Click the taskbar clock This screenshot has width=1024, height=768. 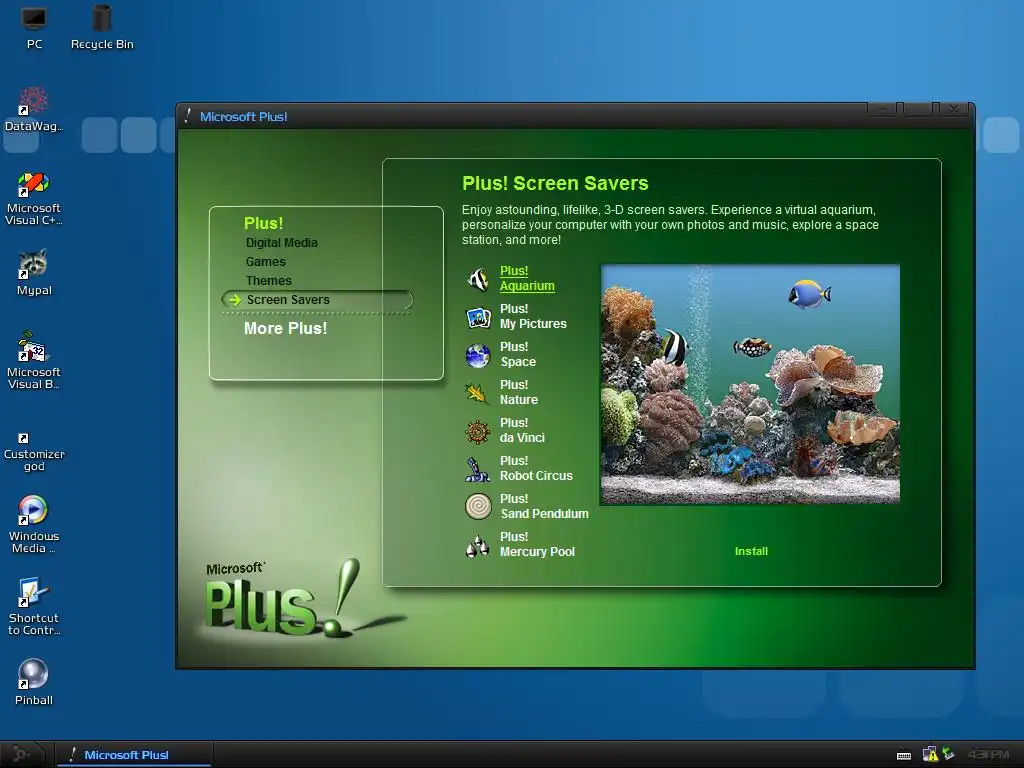coord(988,754)
